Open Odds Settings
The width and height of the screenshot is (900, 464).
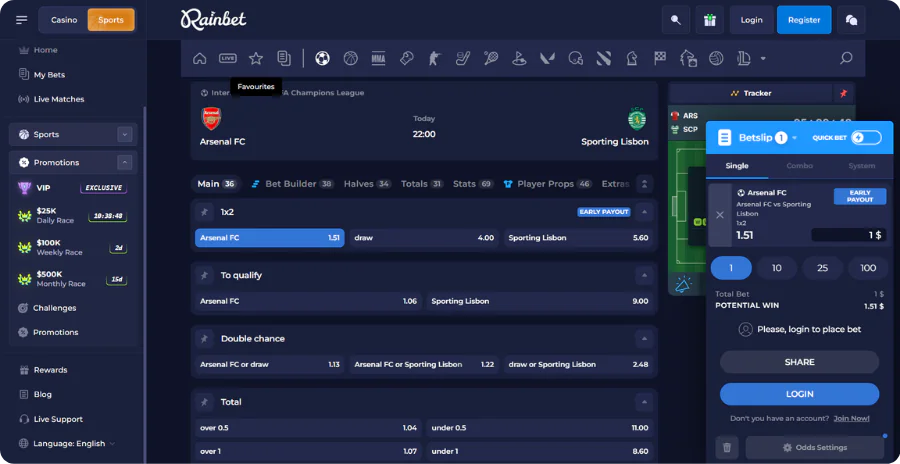815,447
